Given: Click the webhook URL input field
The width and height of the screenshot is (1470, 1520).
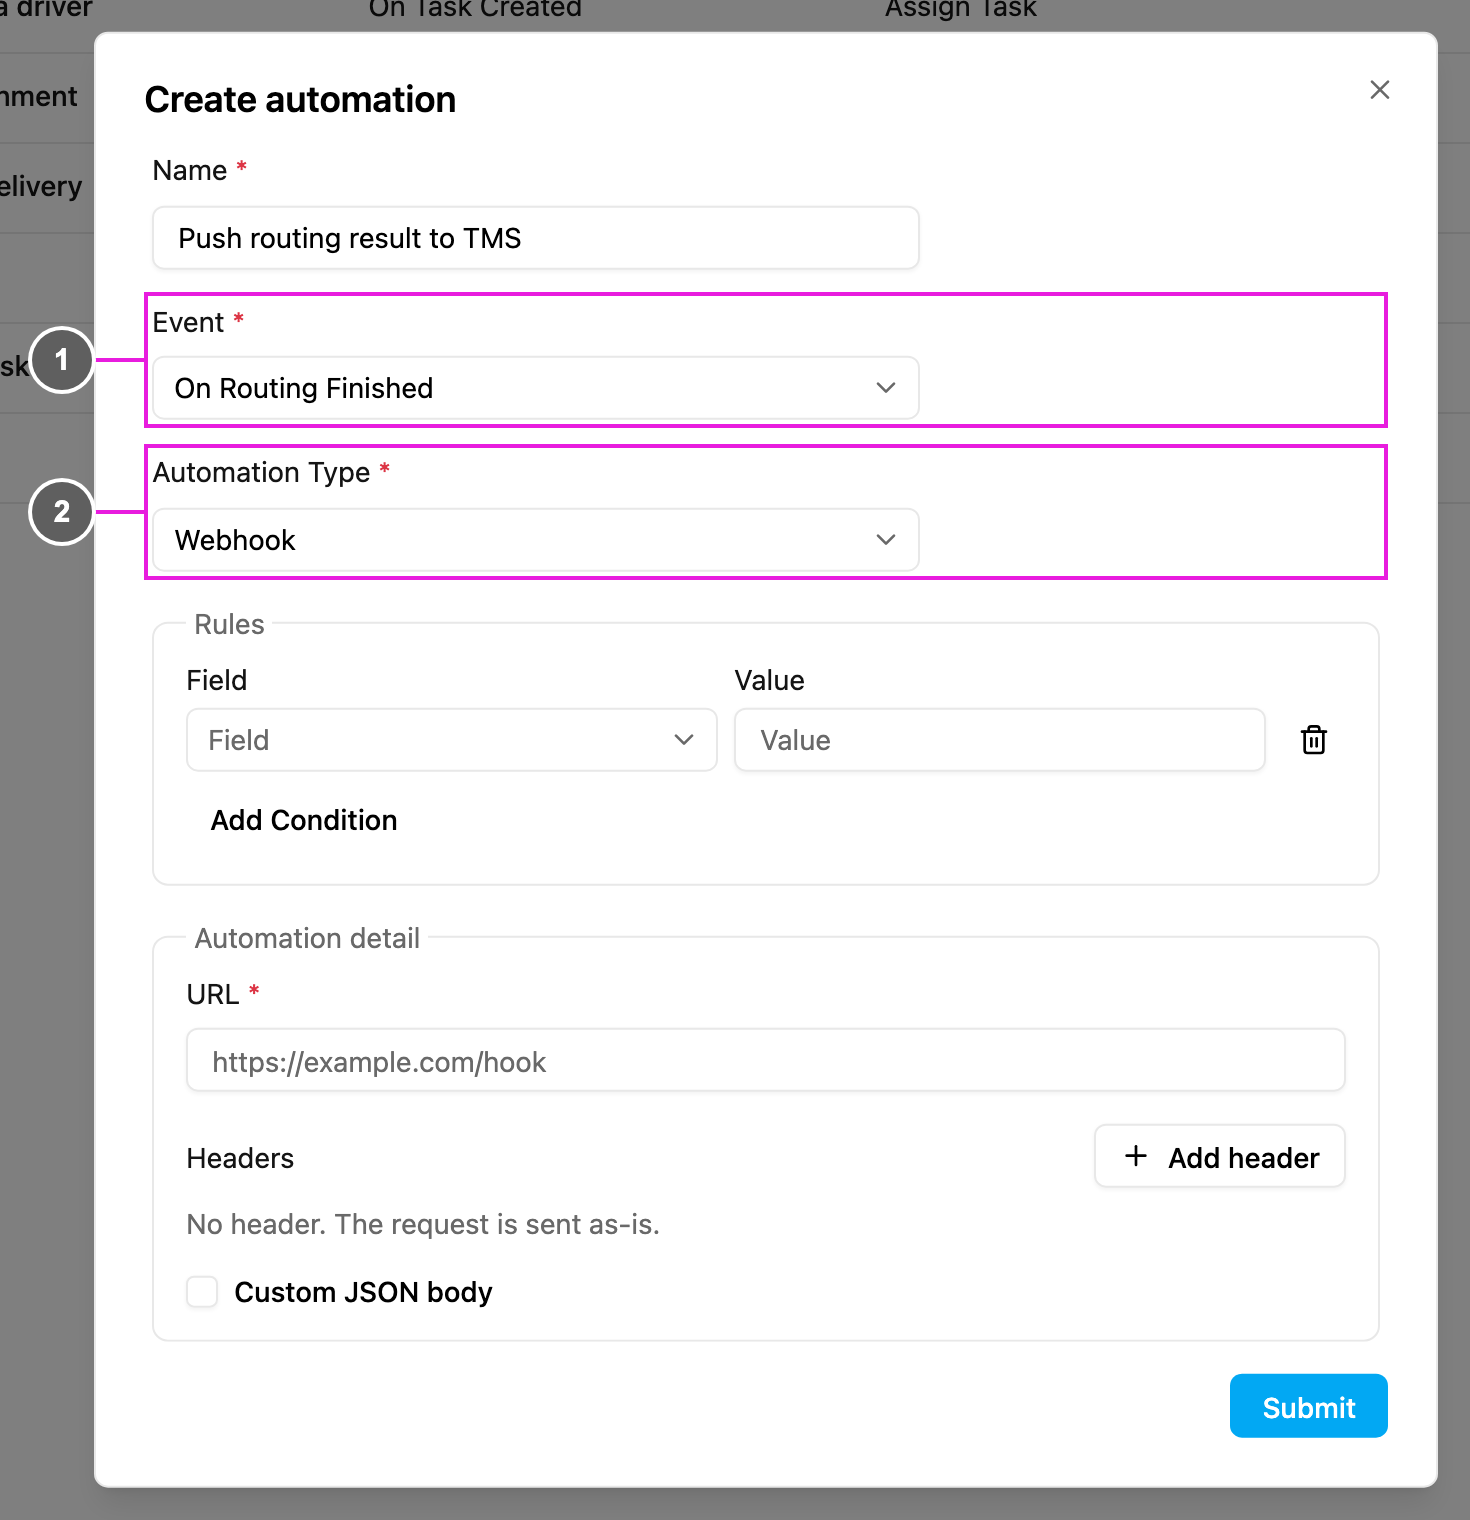Looking at the screenshot, I should click(x=766, y=1060).
